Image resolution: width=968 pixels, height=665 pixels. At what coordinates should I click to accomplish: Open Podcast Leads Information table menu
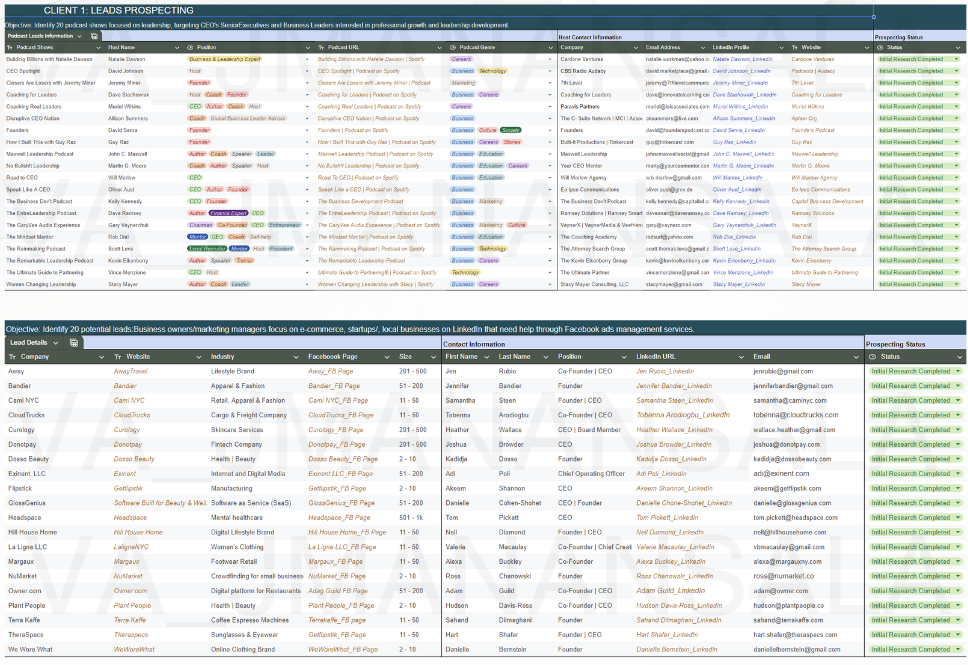79,36
